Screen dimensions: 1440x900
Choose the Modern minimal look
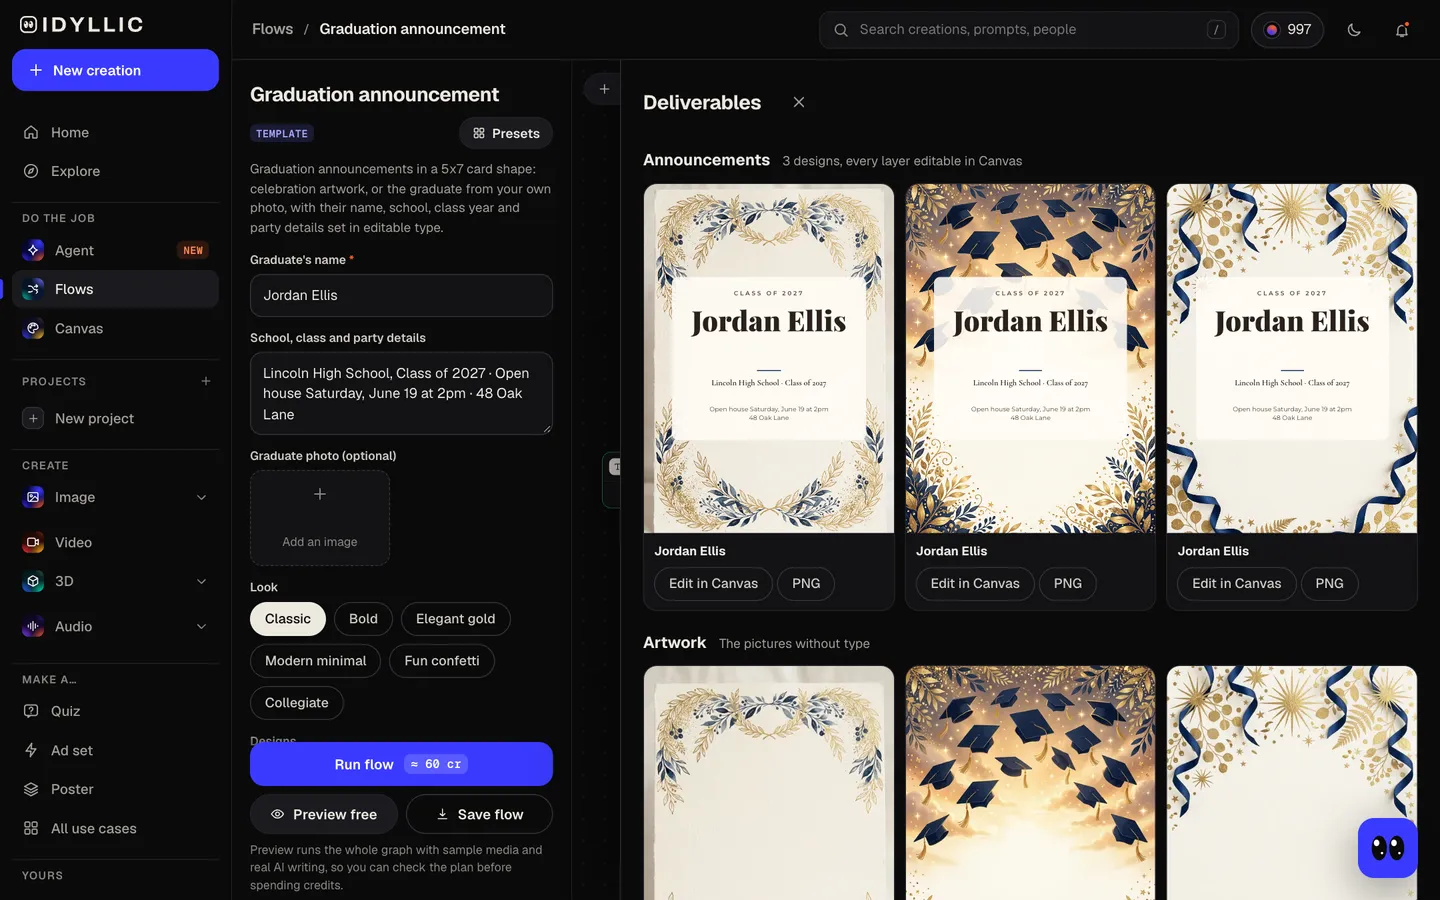pyautogui.click(x=316, y=661)
